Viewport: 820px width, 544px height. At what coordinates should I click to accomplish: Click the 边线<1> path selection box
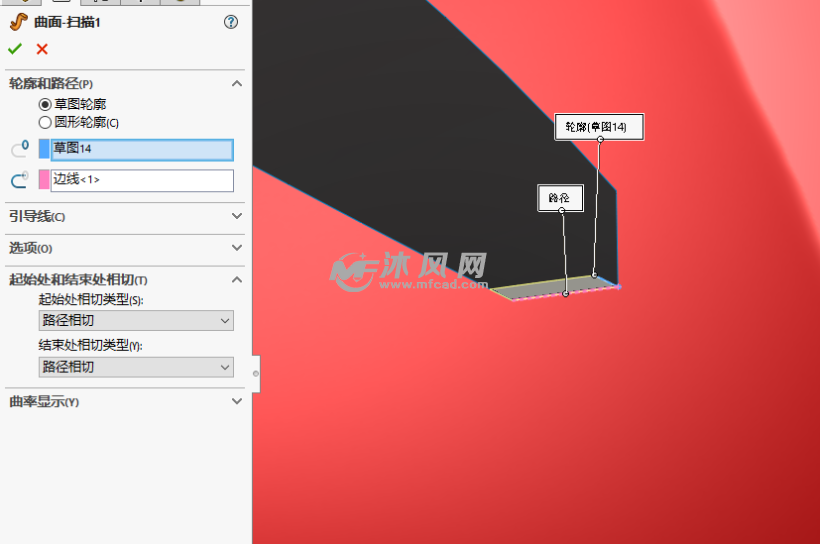(142, 180)
